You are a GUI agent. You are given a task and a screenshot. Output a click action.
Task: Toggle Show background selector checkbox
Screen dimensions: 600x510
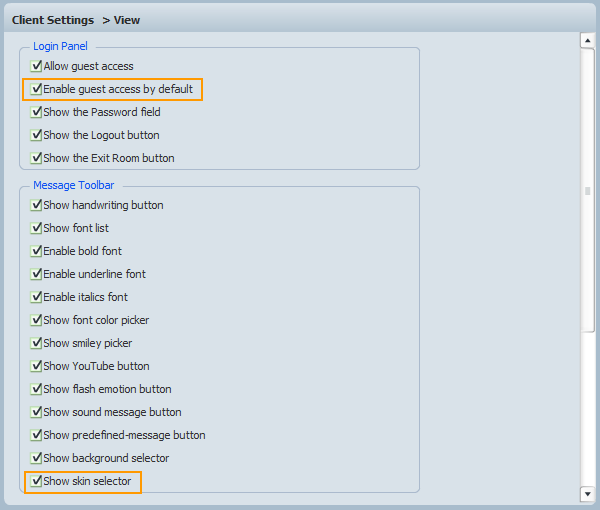[x=36, y=458]
